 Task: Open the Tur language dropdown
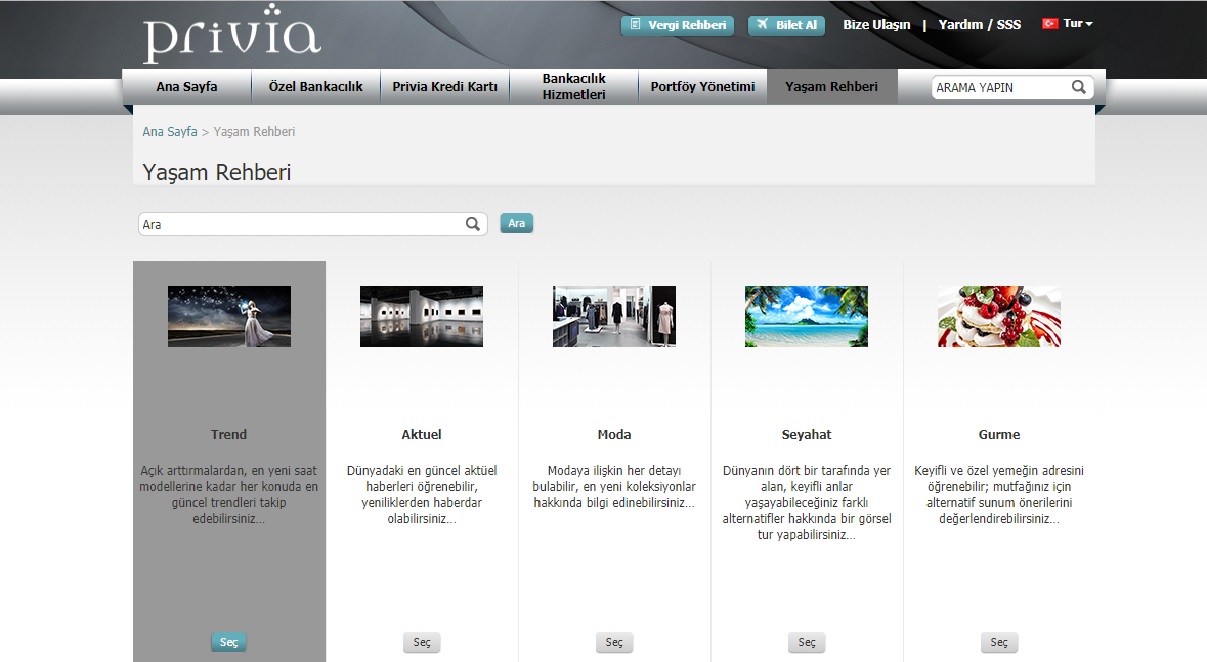(x=1078, y=24)
